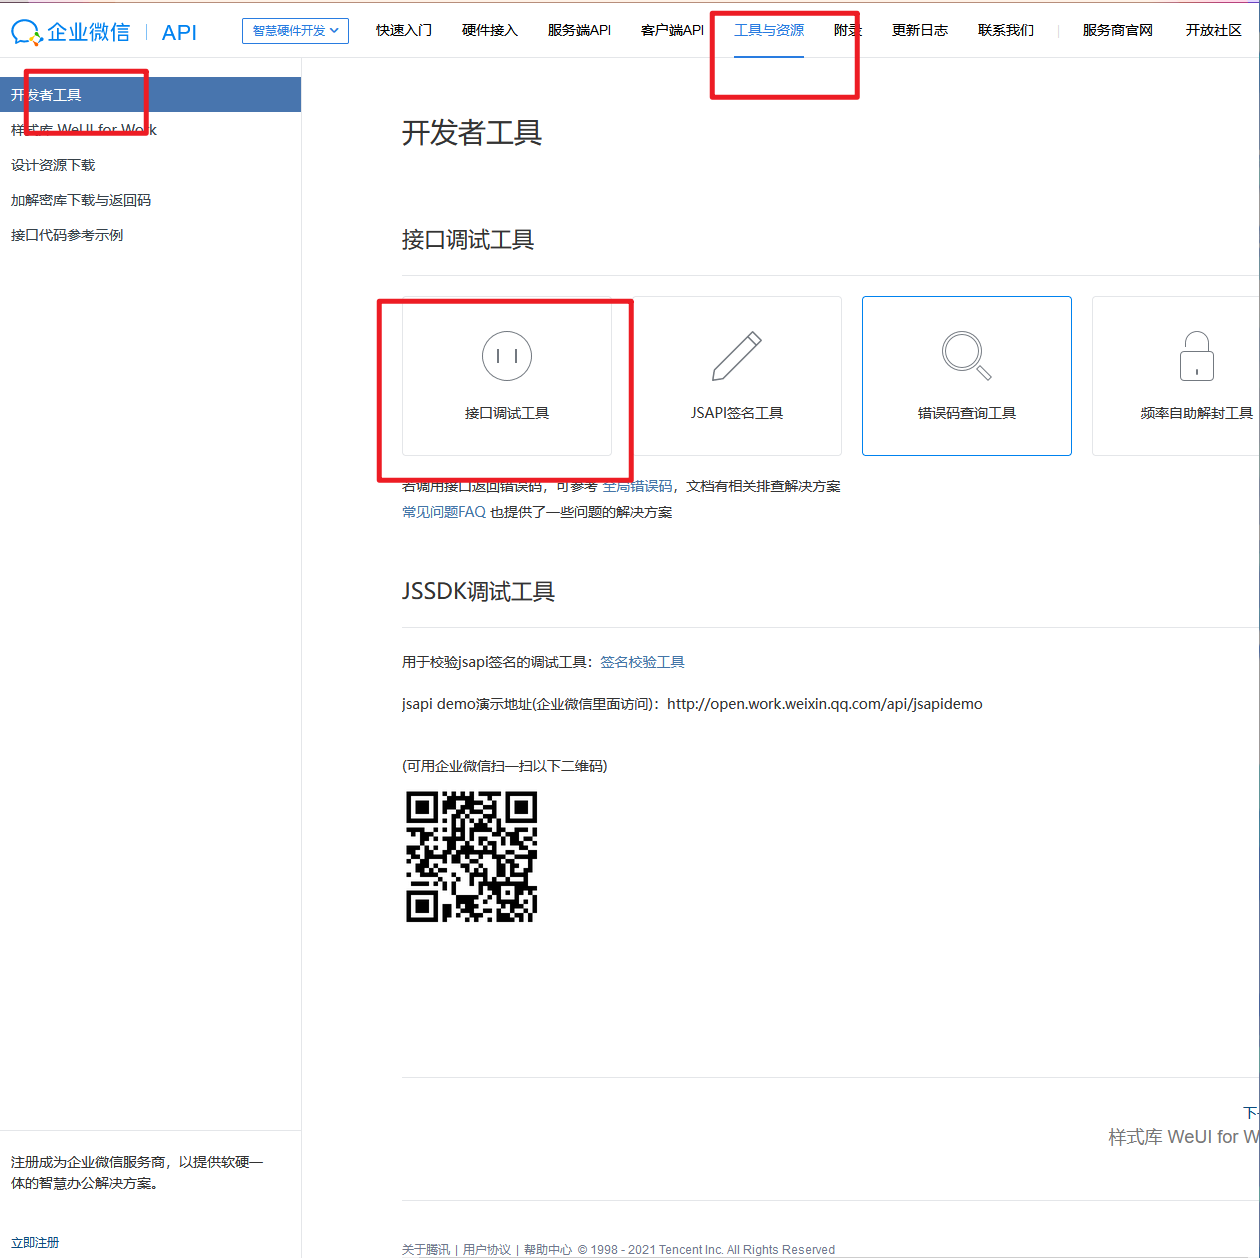Viewport: 1260px width, 1258px height.
Task: Open the 错误码查询工具 magnifier icon
Action: (966, 356)
